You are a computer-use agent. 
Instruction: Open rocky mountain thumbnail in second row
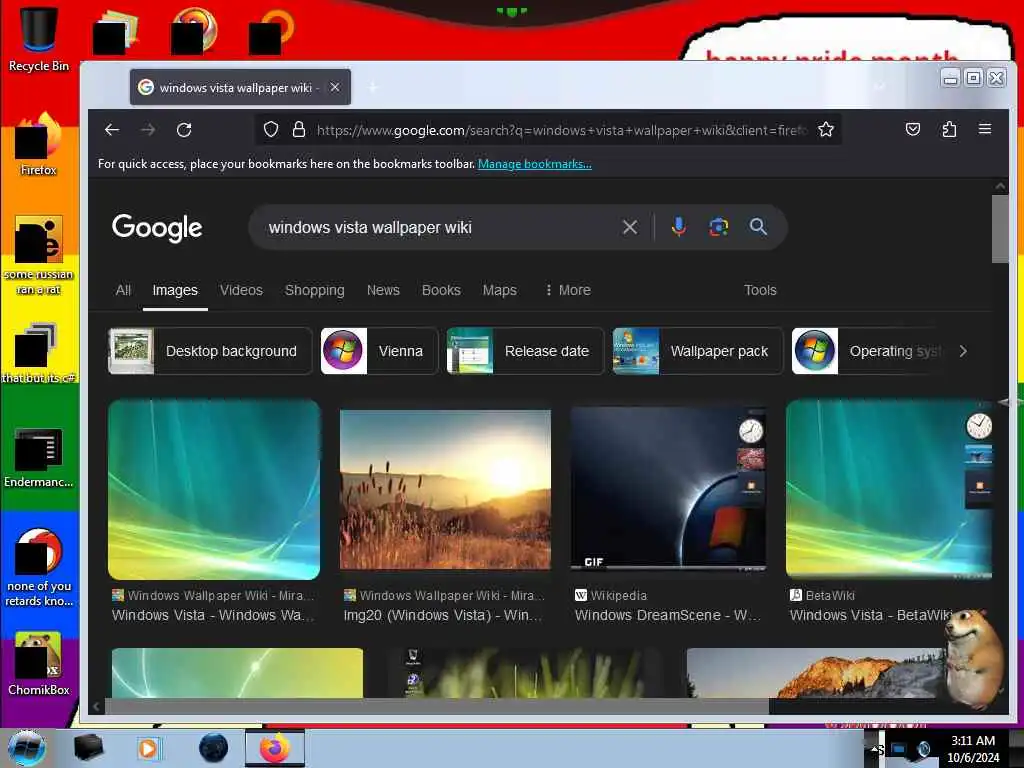[816, 673]
